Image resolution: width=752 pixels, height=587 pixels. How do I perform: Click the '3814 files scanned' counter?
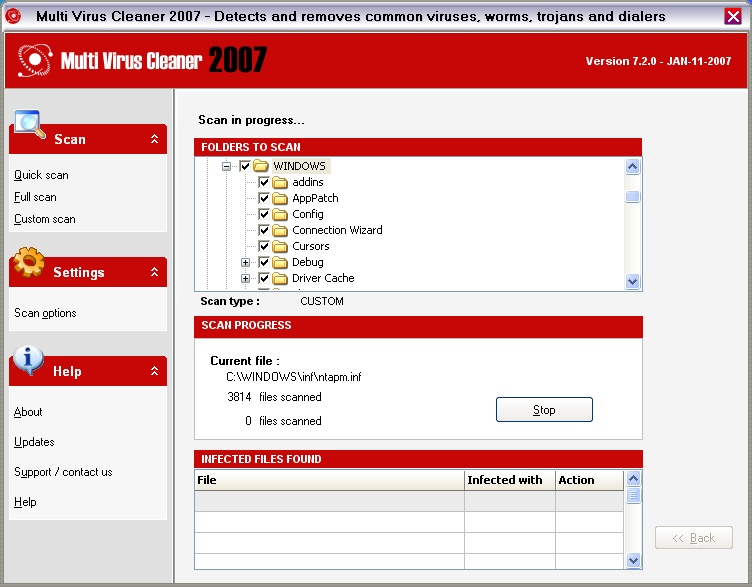coord(274,397)
